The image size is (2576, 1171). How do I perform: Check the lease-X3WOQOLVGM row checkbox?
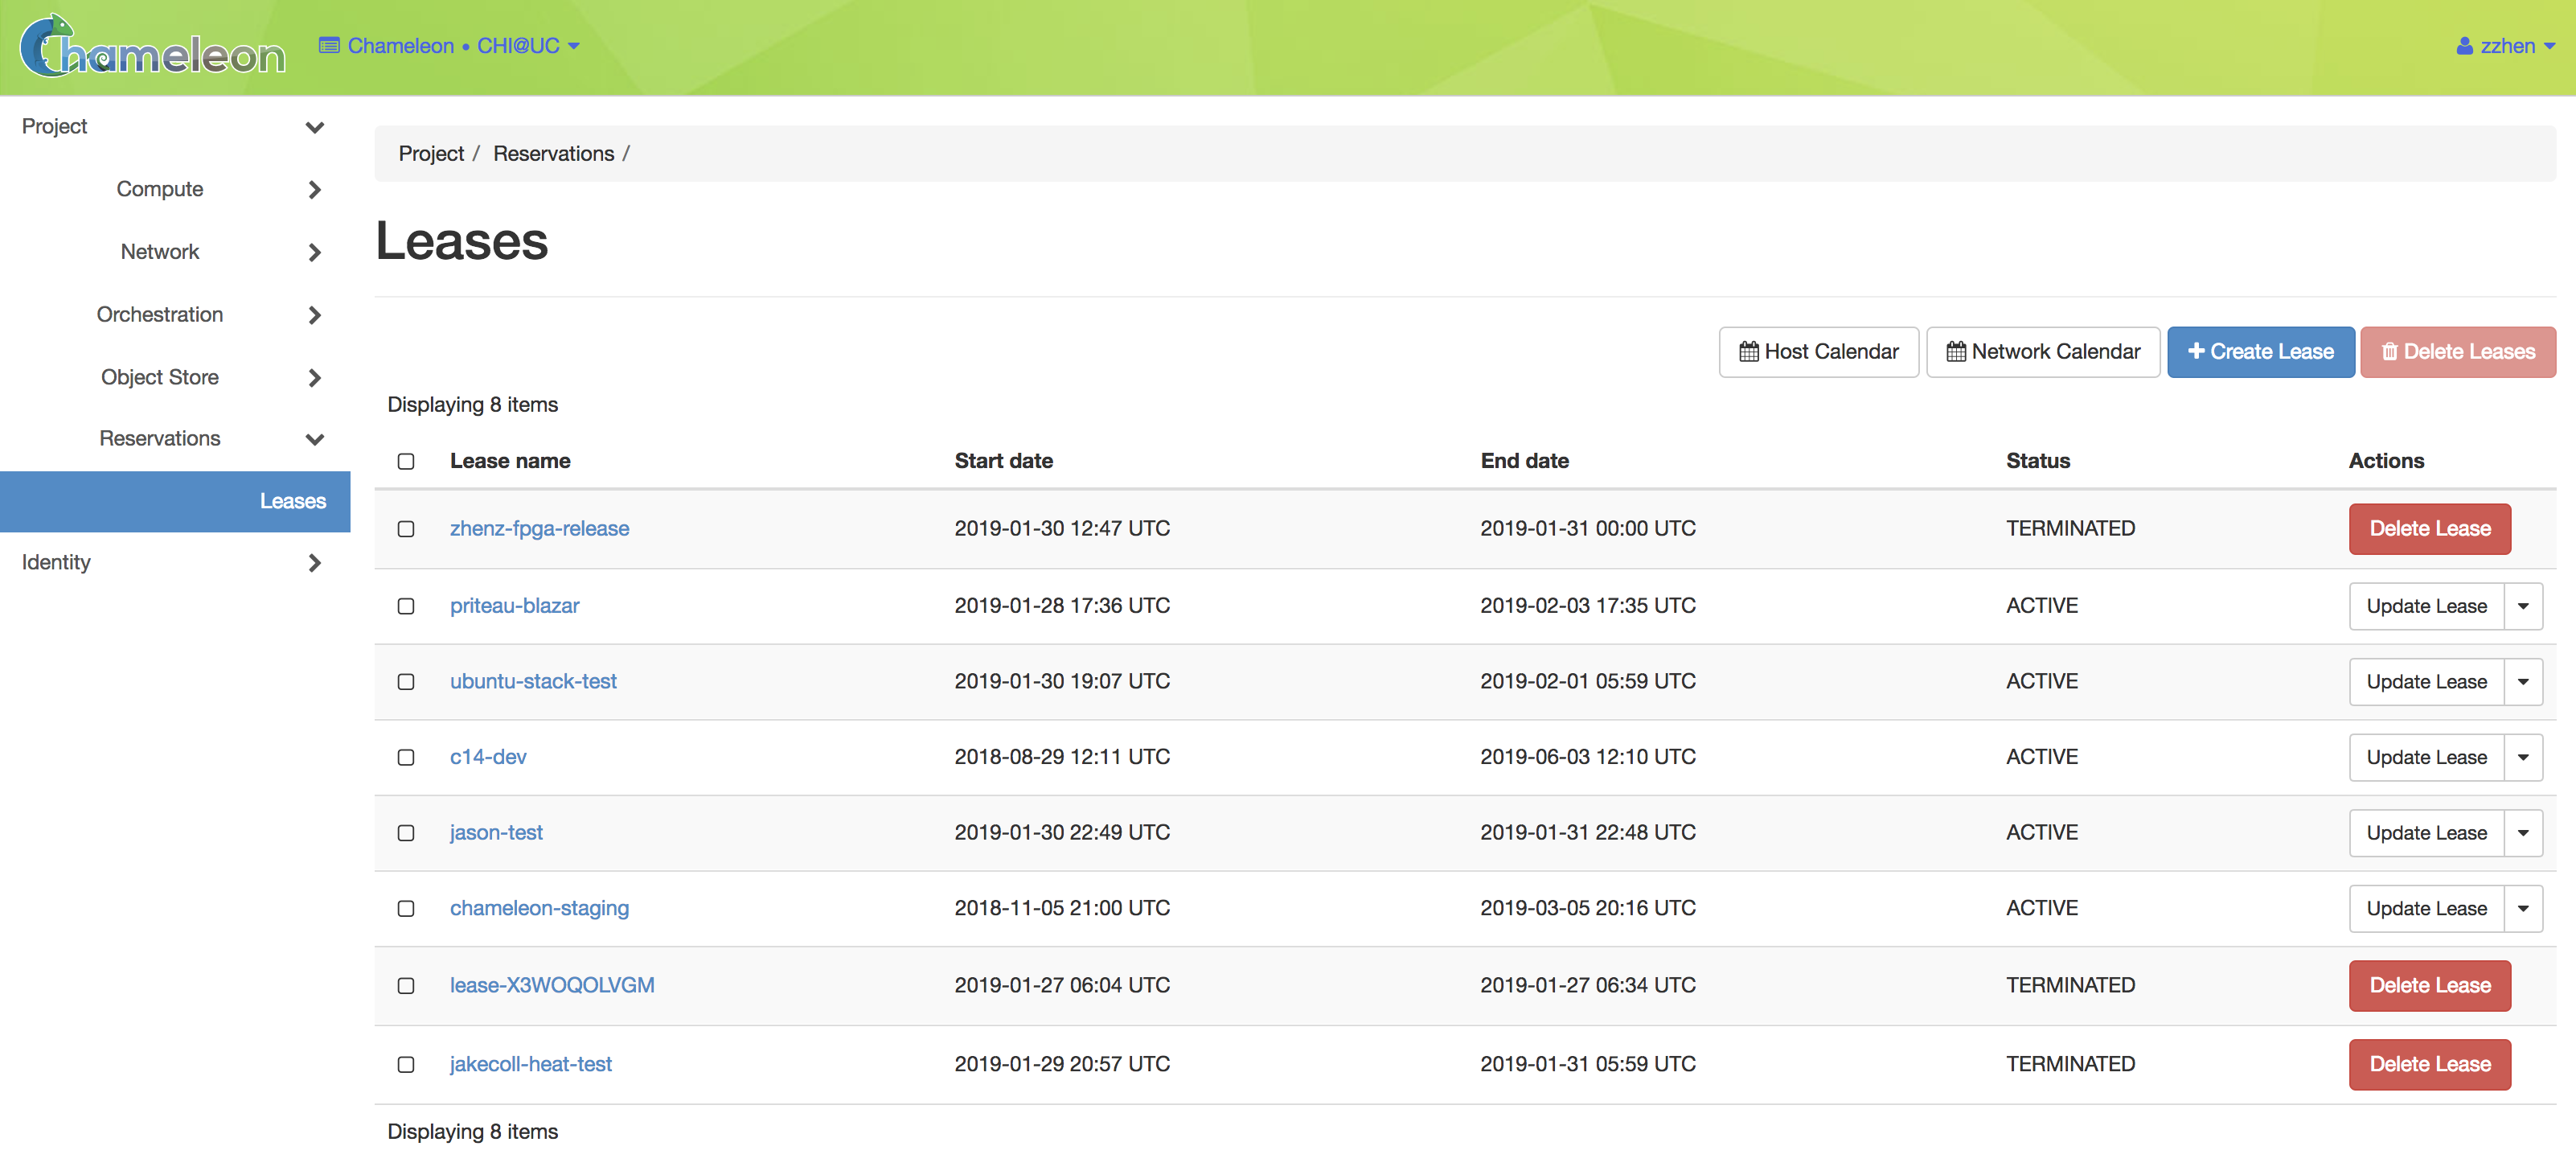tap(406, 986)
